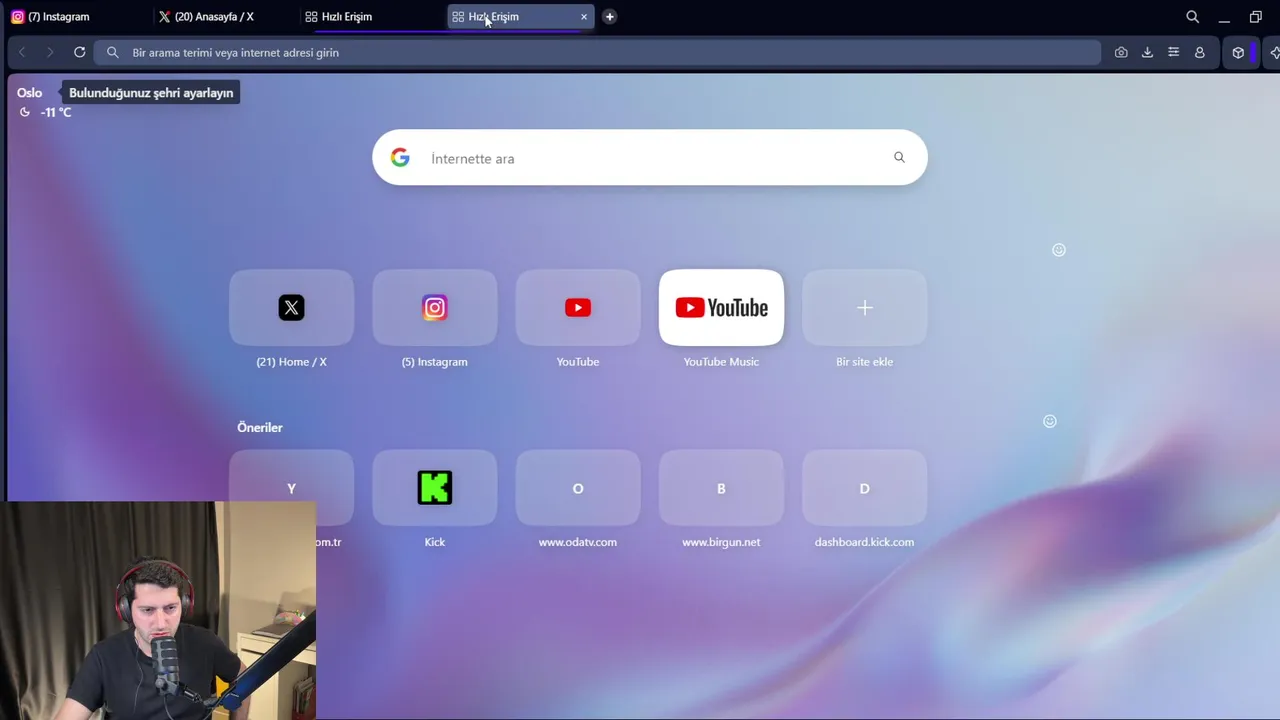Click the (5) Instagram tile label
The width and height of the screenshot is (1280, 720).
pos(434,362)
